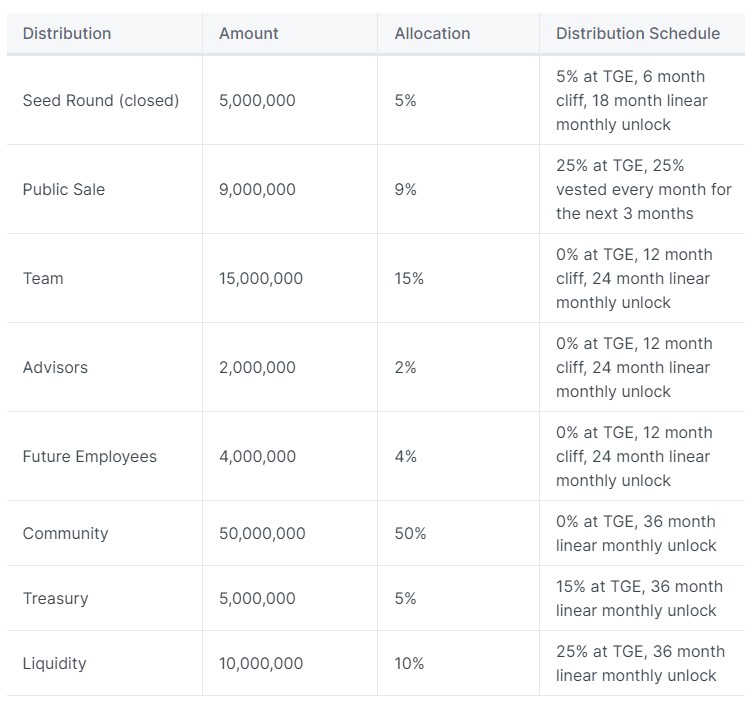745x702 pixels.
Task: Click the Public Sale 25% at TGE schedule
Action: coord(644,189)
